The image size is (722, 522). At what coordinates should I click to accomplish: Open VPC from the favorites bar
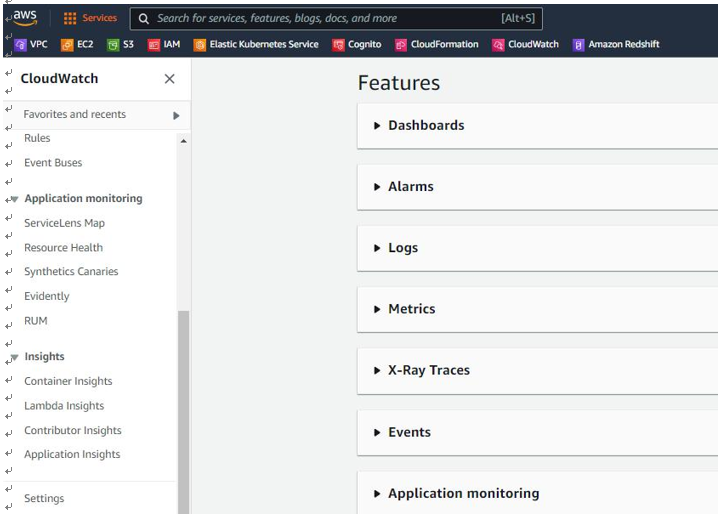[39, 44]
